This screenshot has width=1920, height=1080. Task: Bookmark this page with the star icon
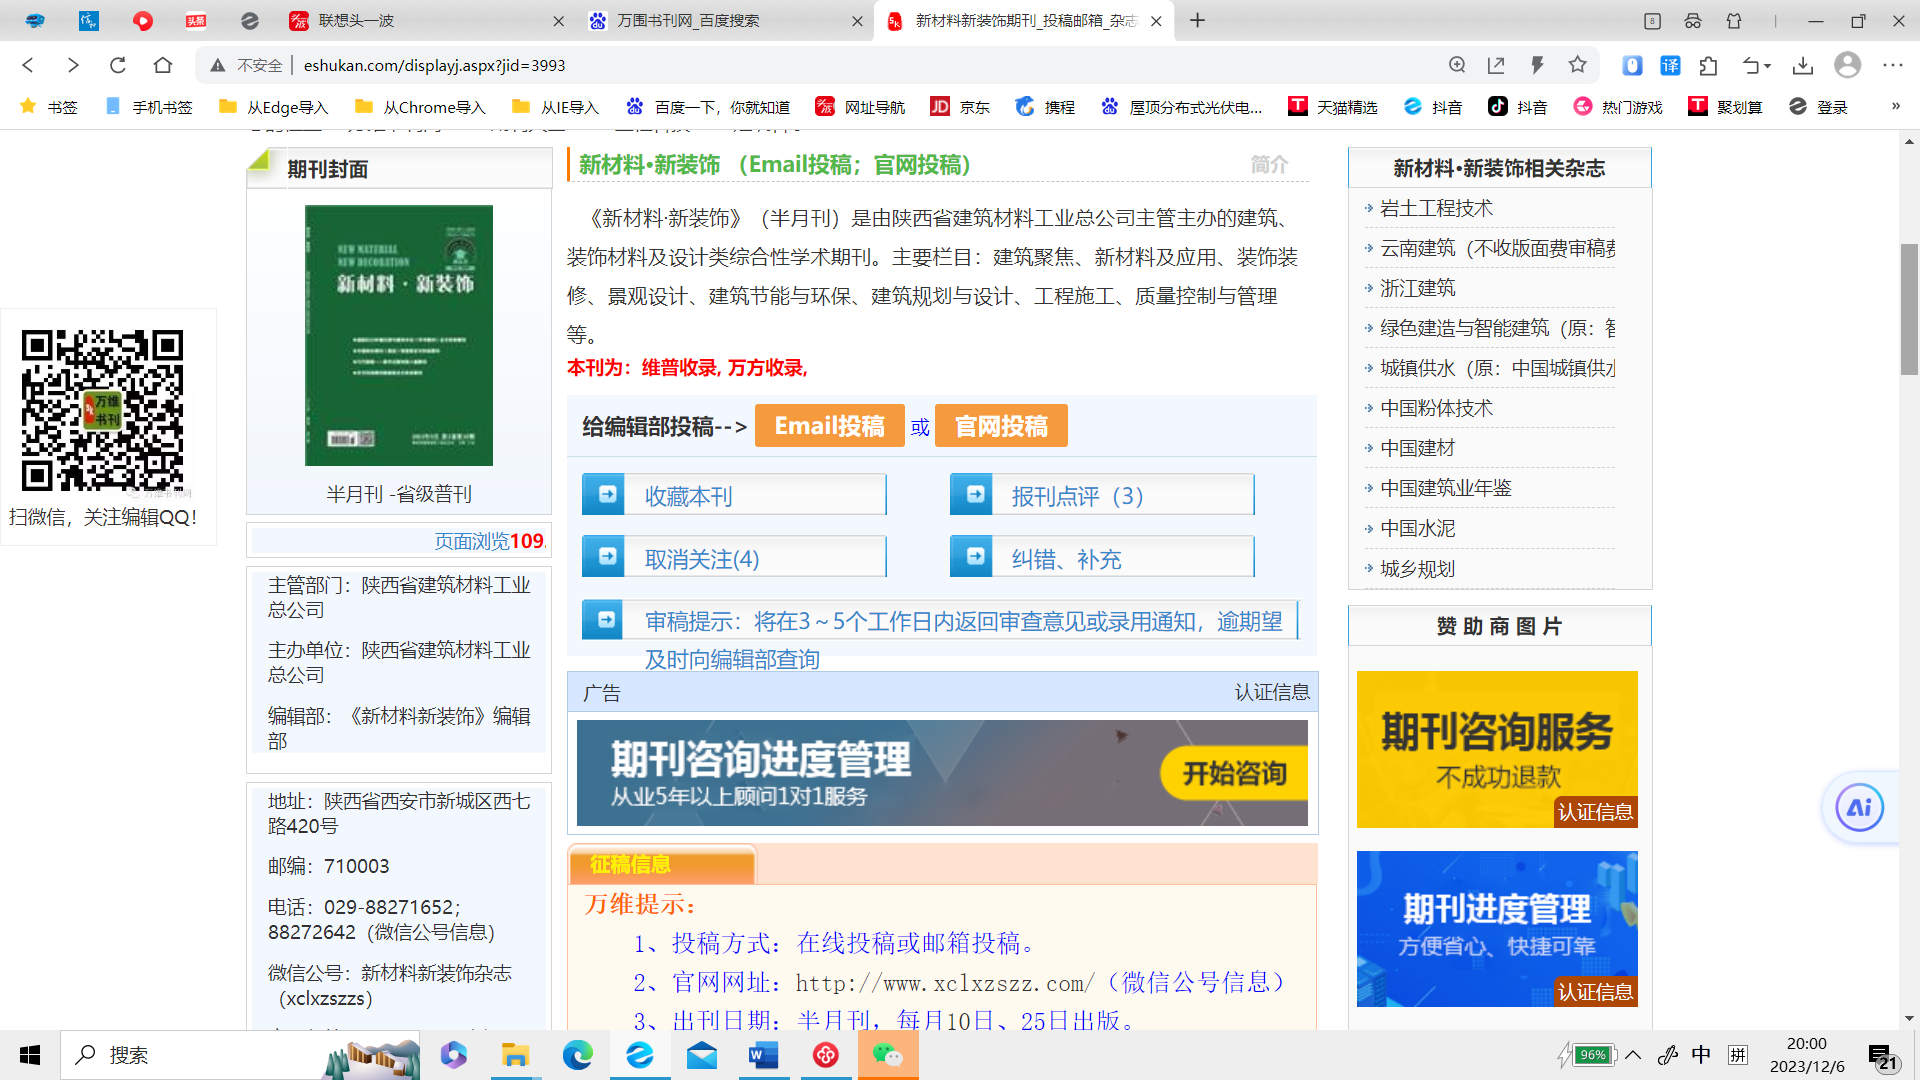pos(1578,65)
